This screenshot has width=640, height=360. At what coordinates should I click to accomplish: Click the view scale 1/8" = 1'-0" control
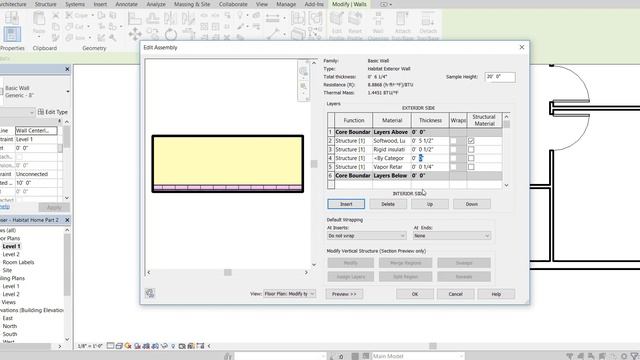pyautogui.click(x=90, y=346)
